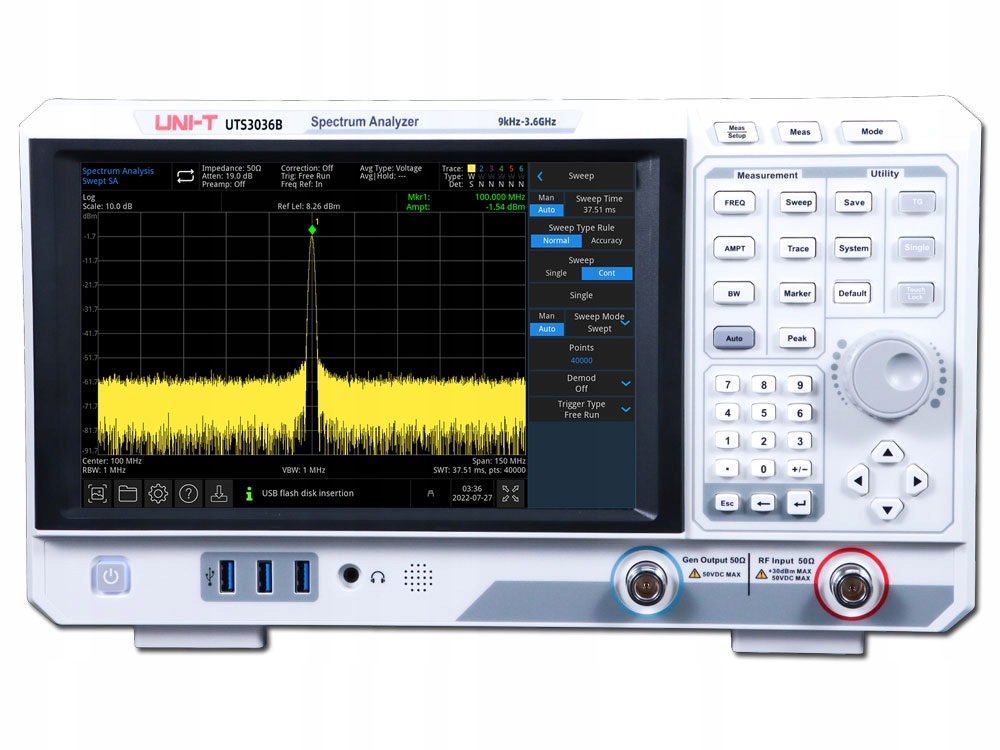1000x750 pixels.
Task: Push the Sweep hardware button
Action: click(798, 202)
